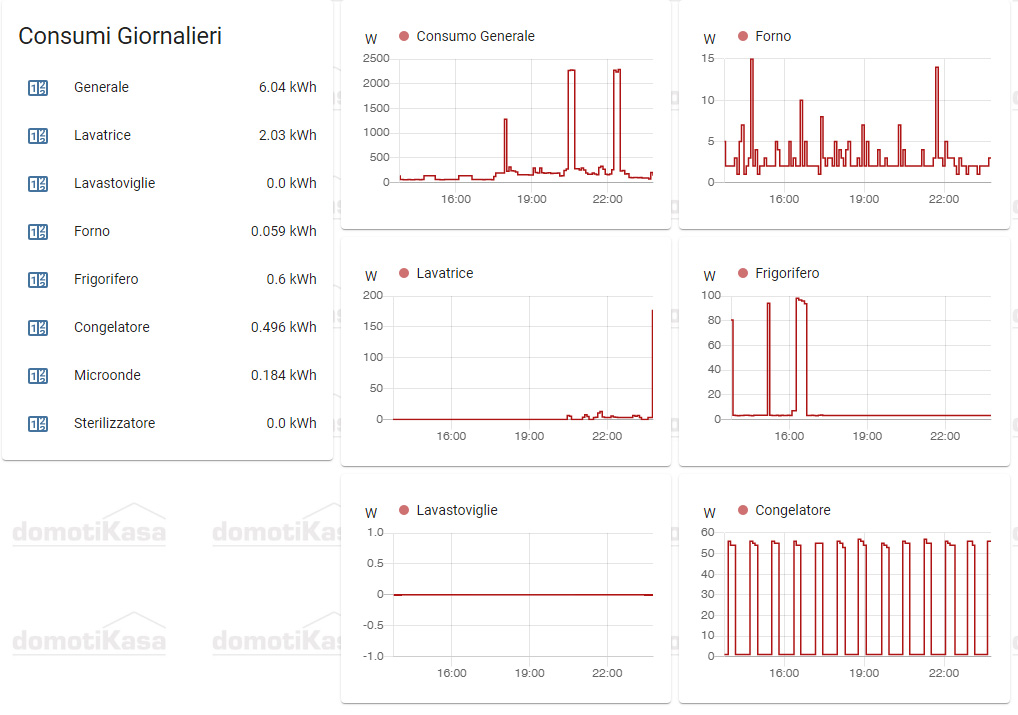Open the Lavatrice entity row label
Image resolution: width=1018 pixels, height=715 pixels.
[102, 135]
